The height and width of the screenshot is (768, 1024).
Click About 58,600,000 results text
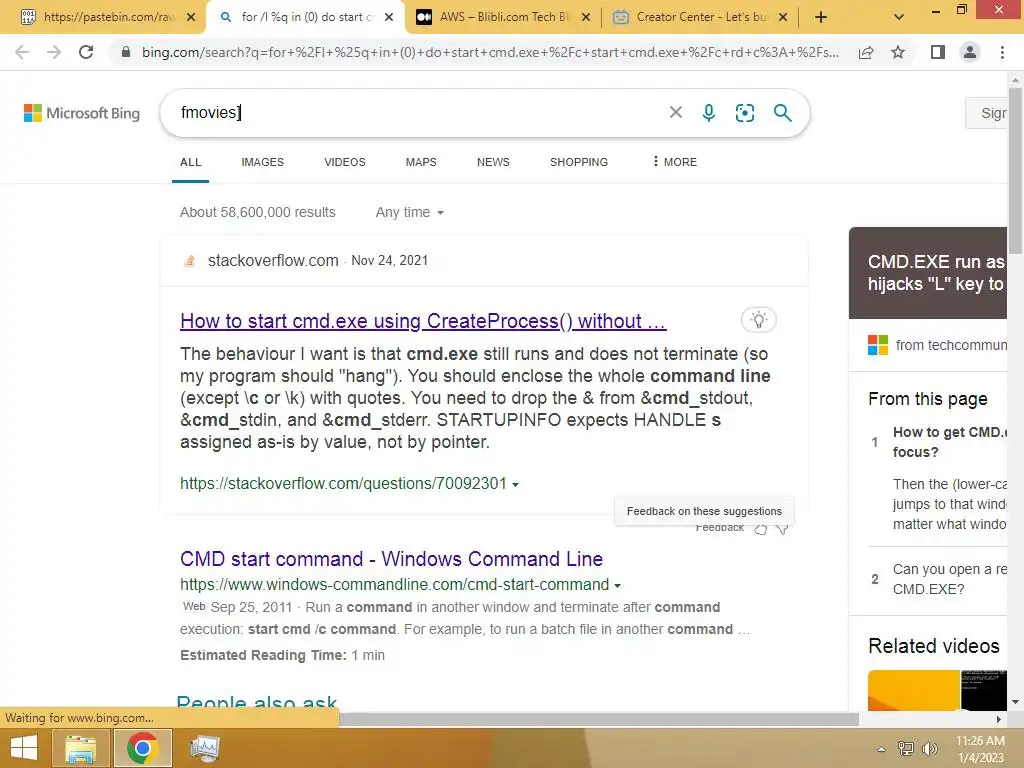[x=257, y=212]
